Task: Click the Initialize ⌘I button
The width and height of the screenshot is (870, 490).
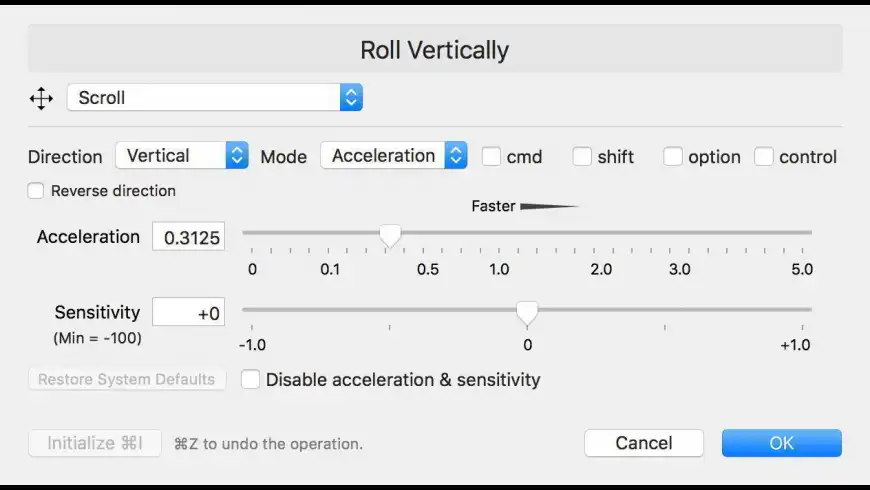Action: coord(95,443)
